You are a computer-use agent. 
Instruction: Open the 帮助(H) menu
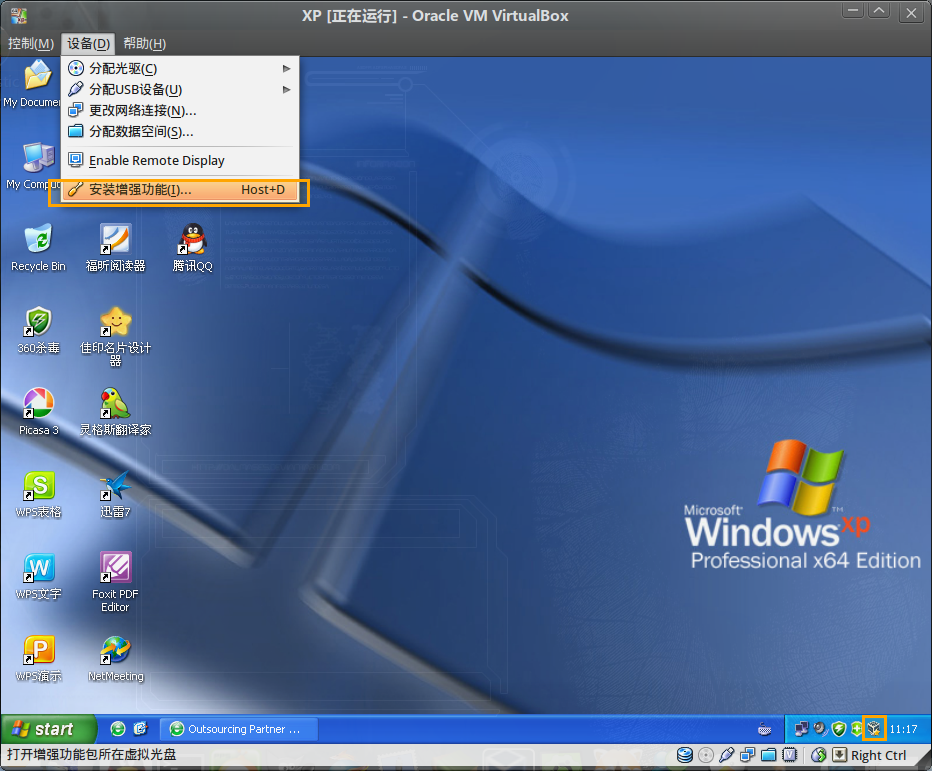click(144, 43)
